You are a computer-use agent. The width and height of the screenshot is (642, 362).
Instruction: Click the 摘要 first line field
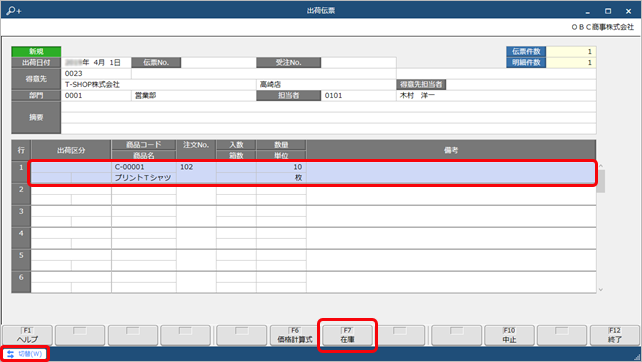tap(328, 107)
